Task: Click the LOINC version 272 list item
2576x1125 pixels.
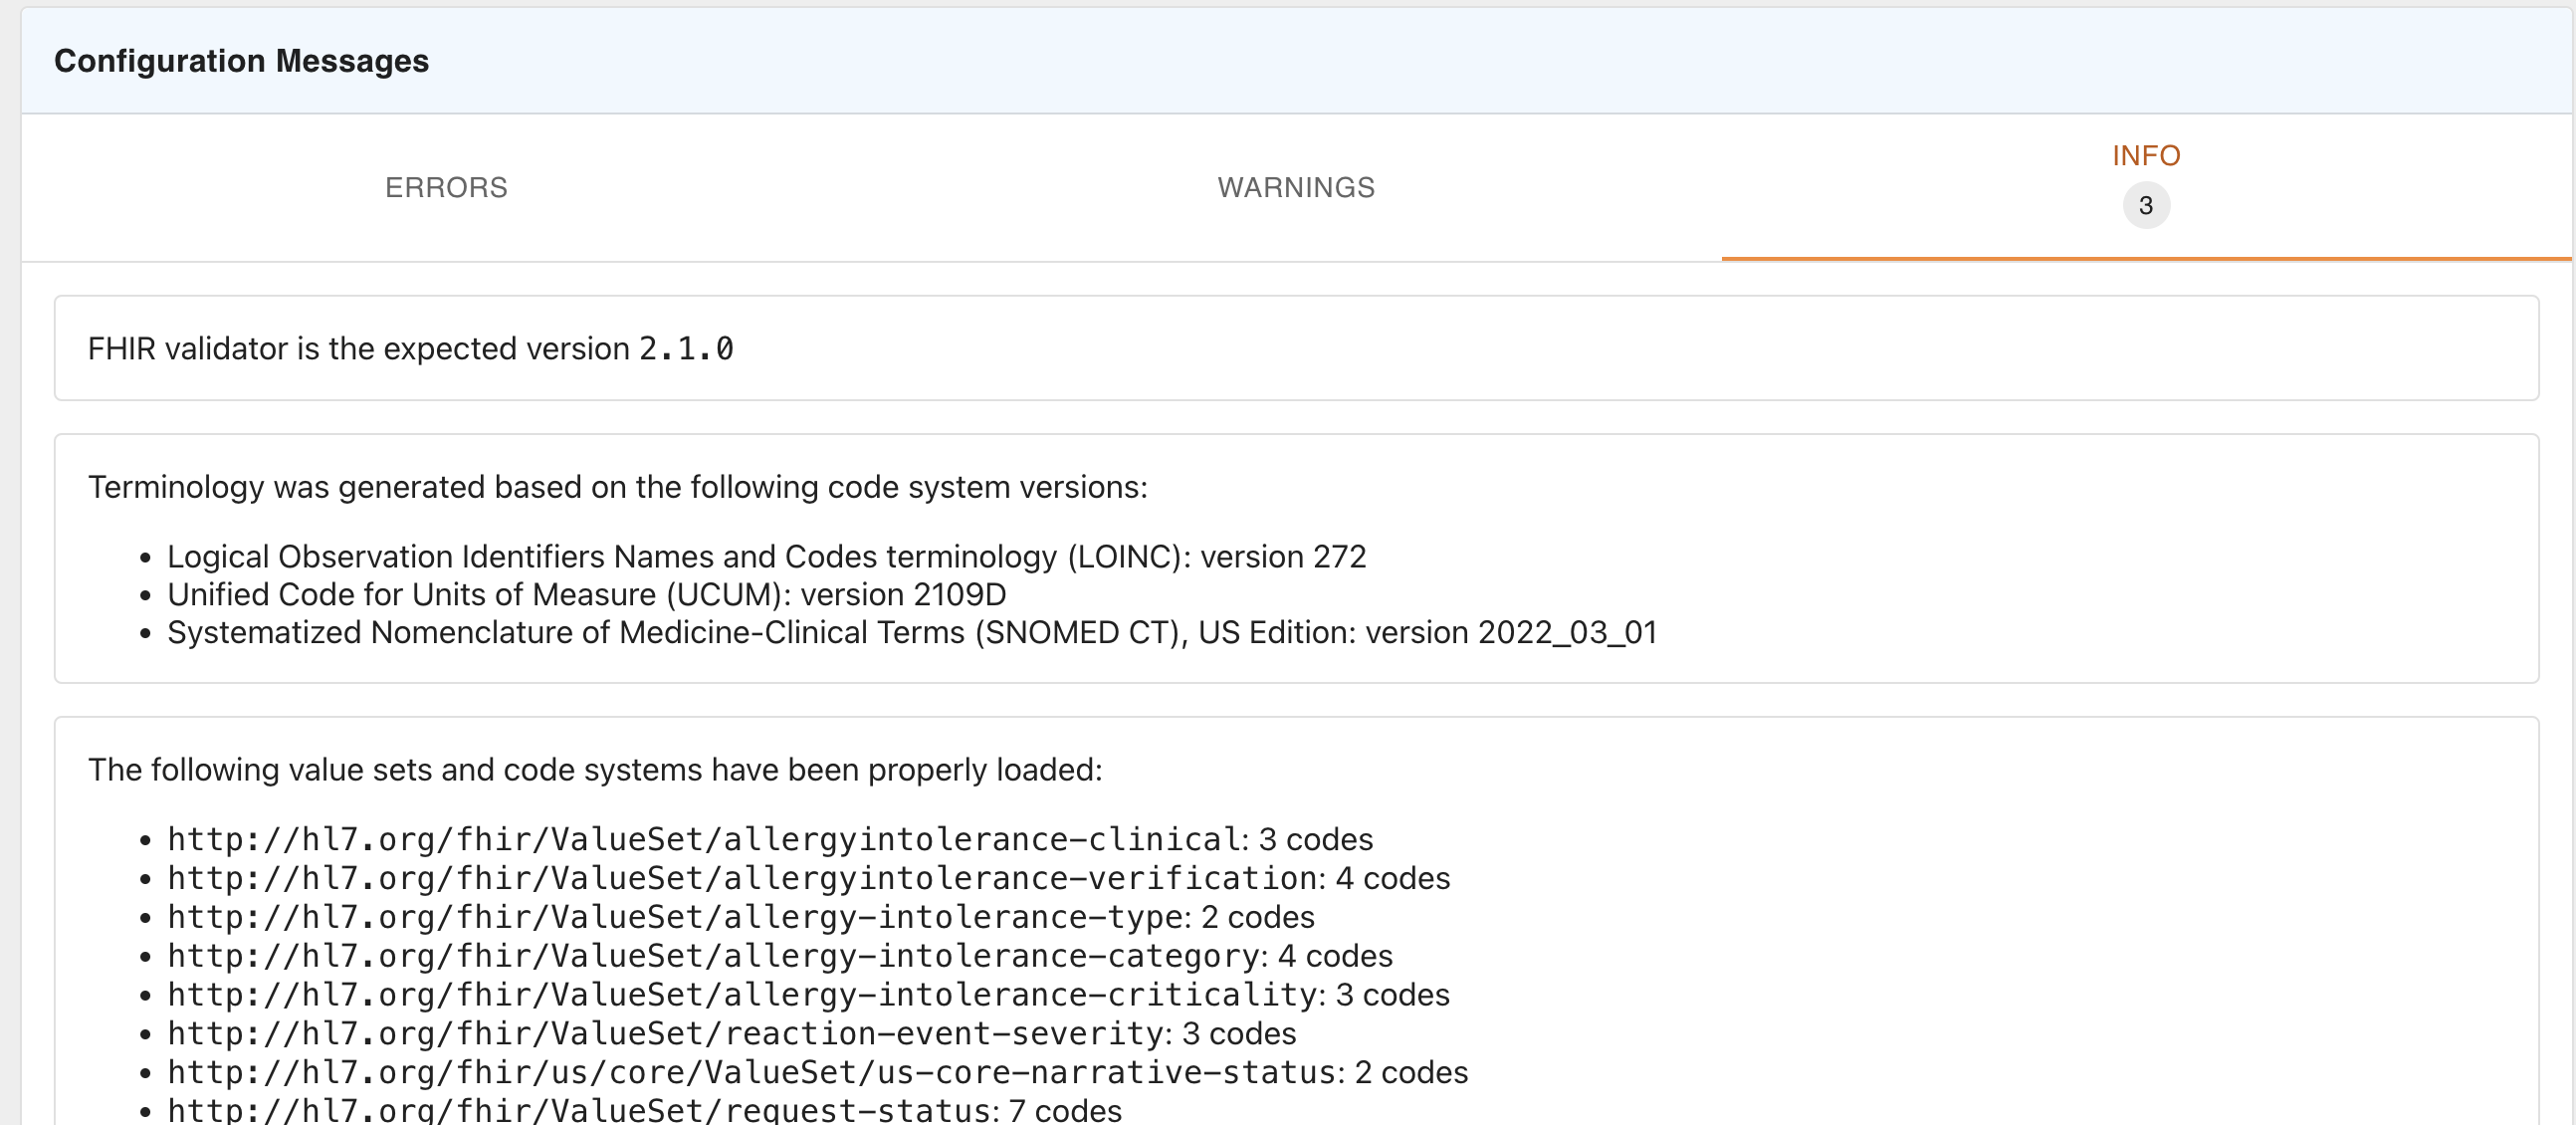Action: pos(765,556)
